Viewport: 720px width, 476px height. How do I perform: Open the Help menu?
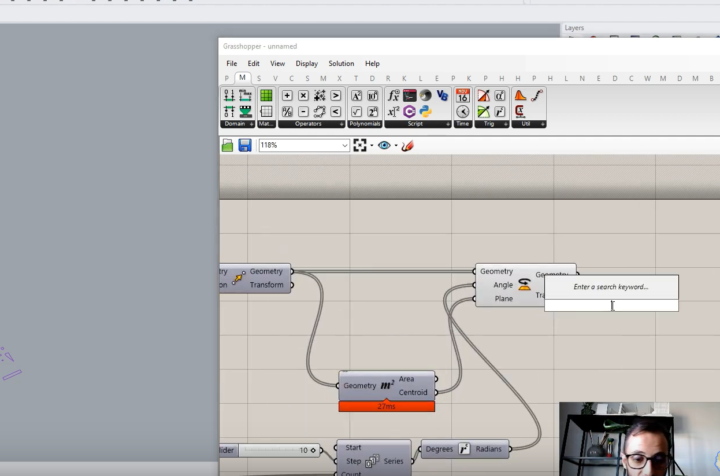click(372, 63)
